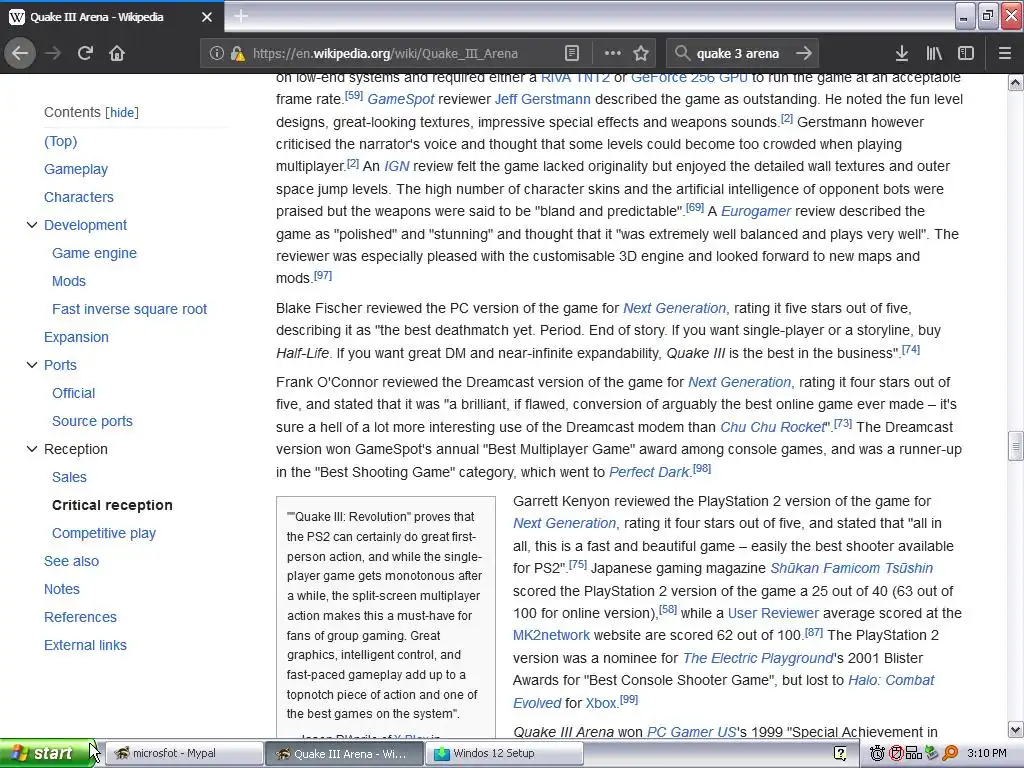The width and height of the screenshot is (1024, 768).
Task: Open the alarm clock tray icon
Action: pos(877,754)
